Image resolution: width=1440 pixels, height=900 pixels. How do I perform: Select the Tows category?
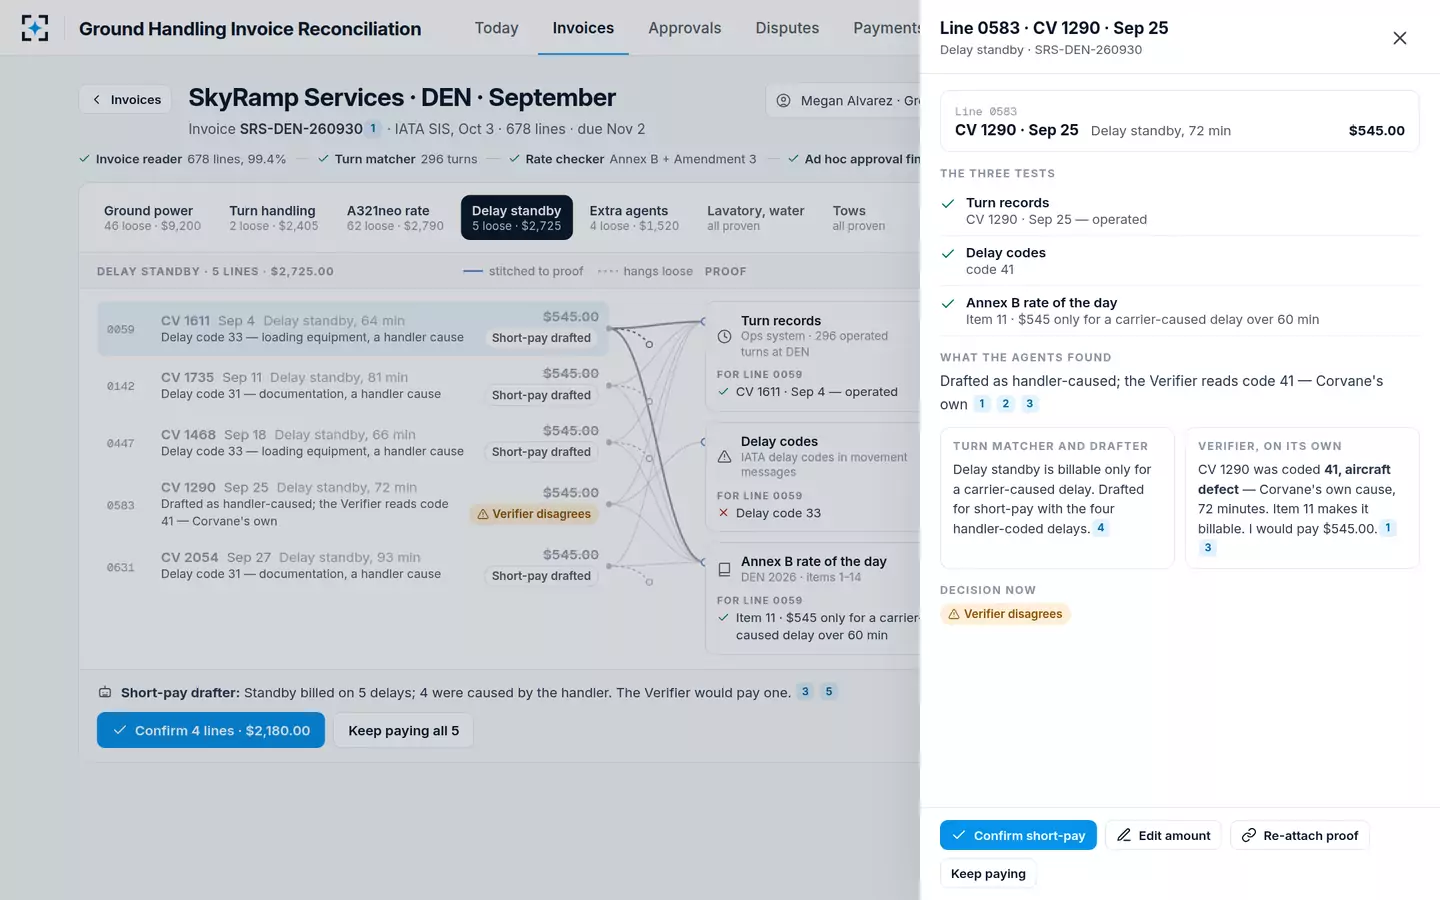tap(858, 217)
